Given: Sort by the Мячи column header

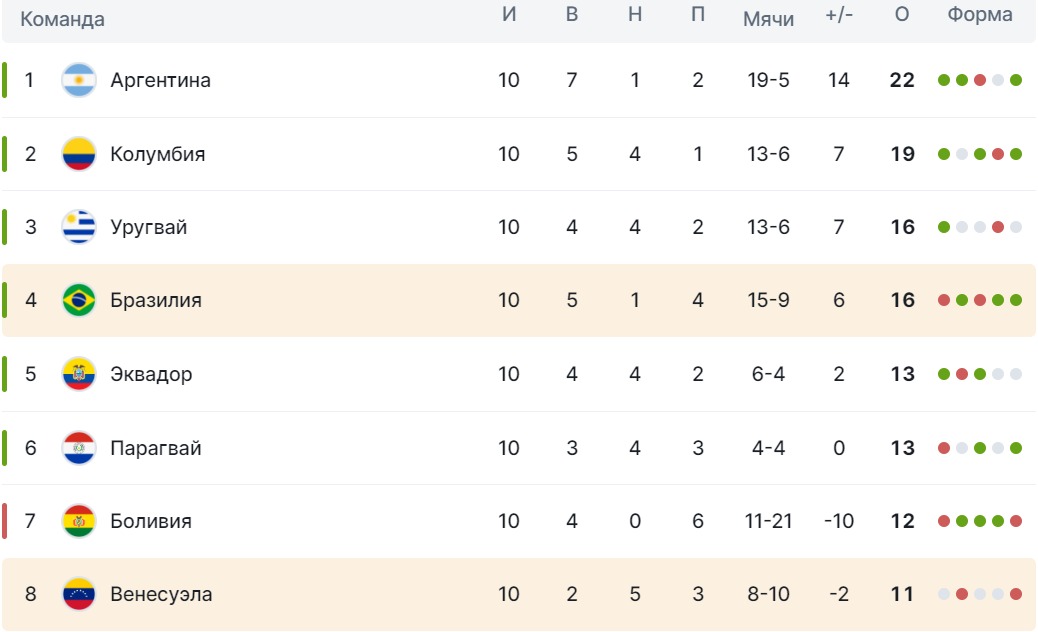Looking at the screenshot, I should pyautogui.click(x=768, y=18).
